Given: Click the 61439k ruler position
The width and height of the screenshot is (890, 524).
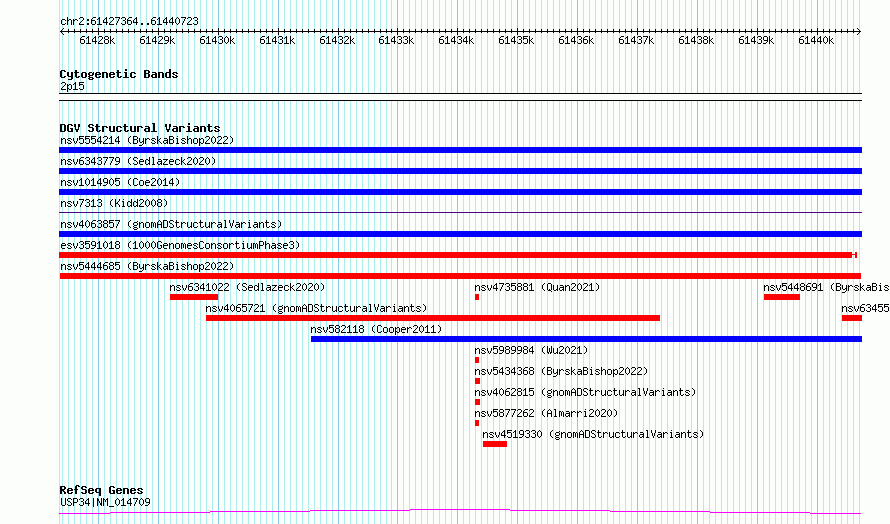Looking at the screenshot, I should pyautogui.click(x=756, y=40).
